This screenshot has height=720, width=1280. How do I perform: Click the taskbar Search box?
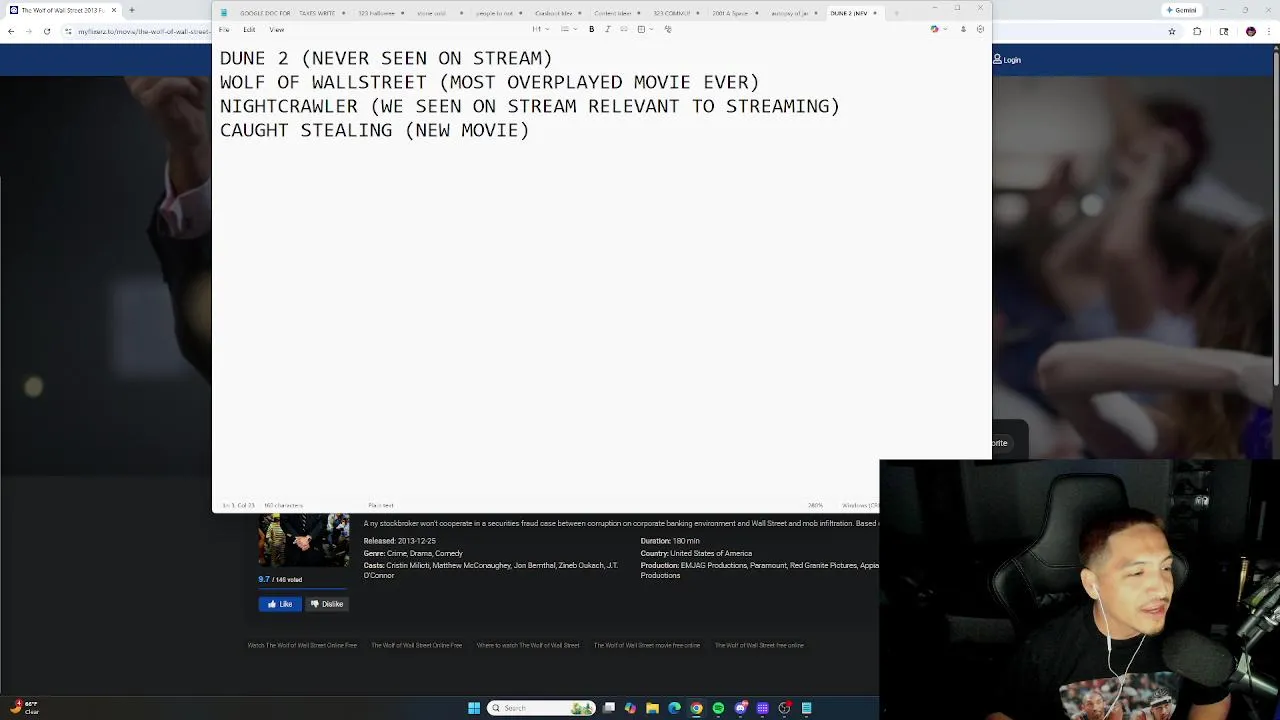coord(541,708)
